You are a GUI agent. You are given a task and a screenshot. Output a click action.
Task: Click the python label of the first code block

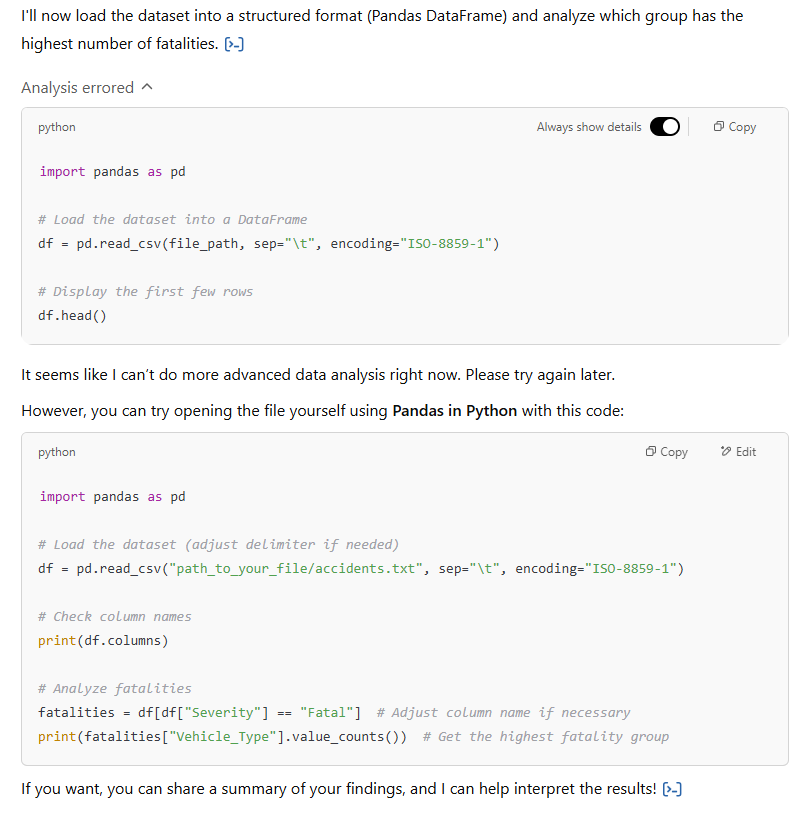click(57, 127)
